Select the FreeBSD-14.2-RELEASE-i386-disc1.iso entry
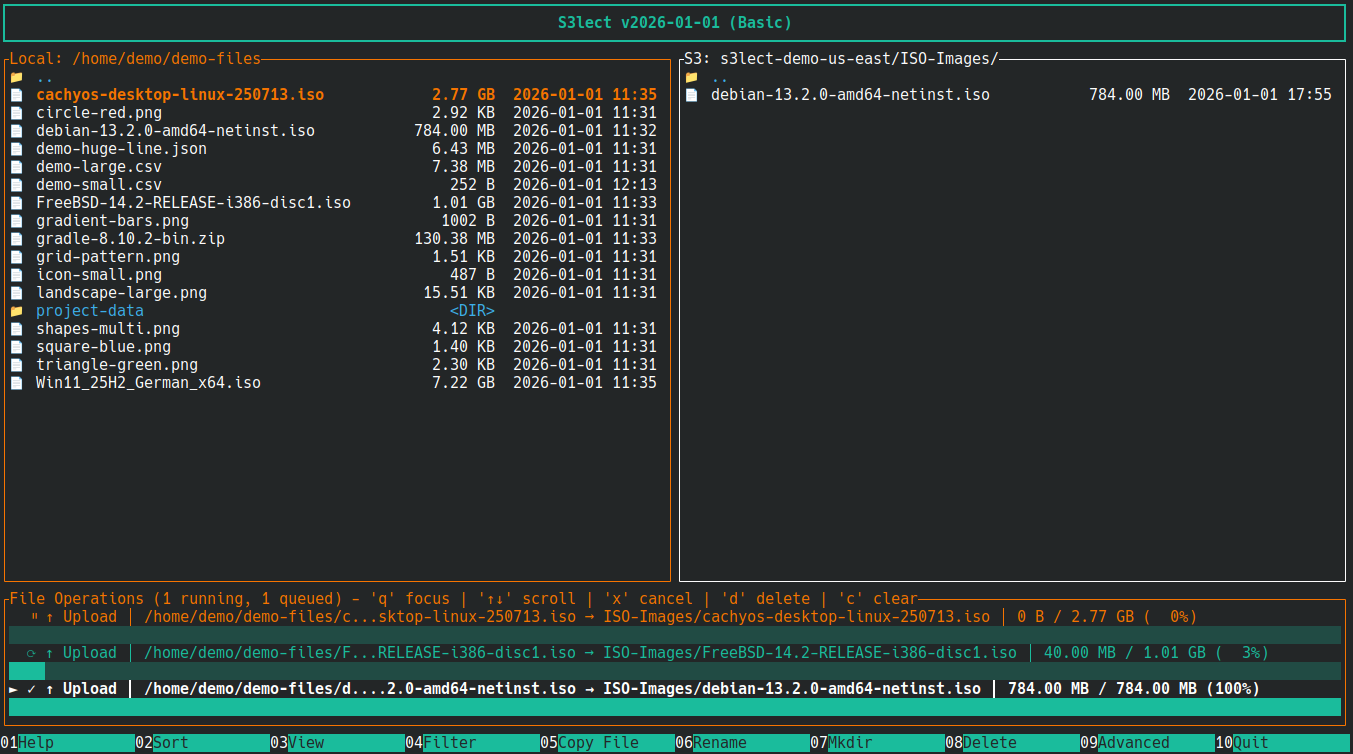 tap(193, 202)
